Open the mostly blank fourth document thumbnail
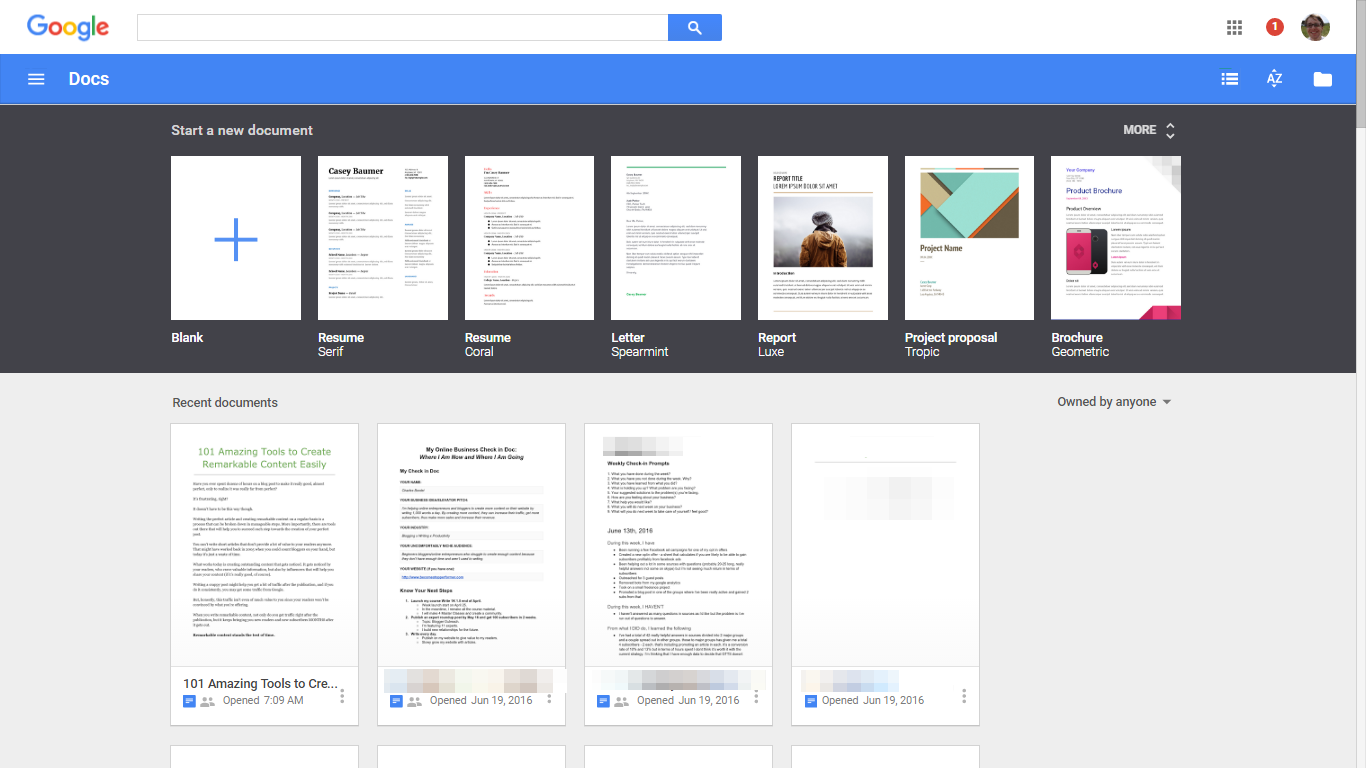The width and height of the screenshot is (1366, 768). pos(885,545)
